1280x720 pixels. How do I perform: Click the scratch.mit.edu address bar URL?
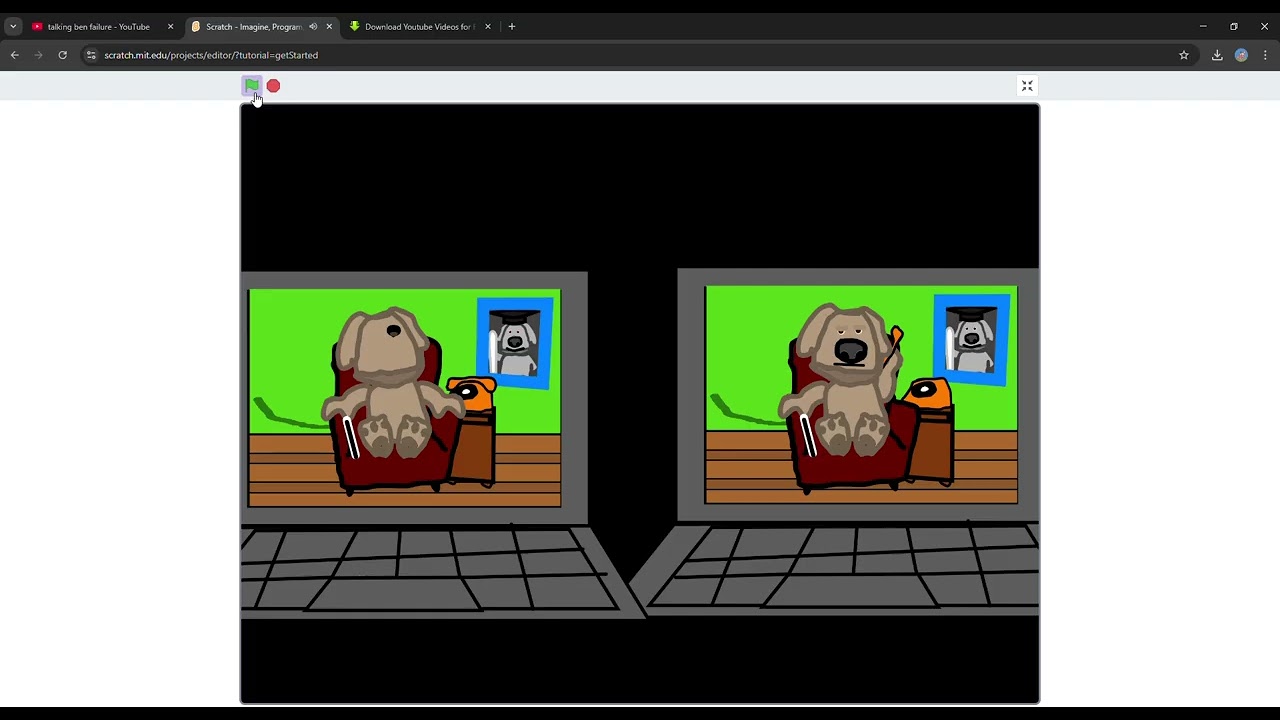coord(211,55)
